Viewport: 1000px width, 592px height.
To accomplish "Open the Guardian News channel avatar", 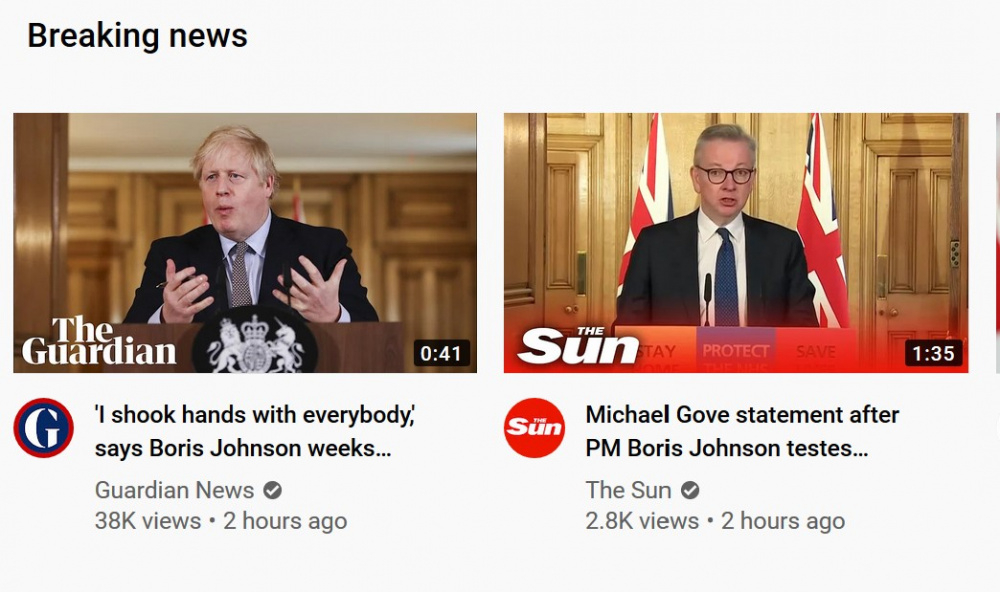I will [43, 427].
